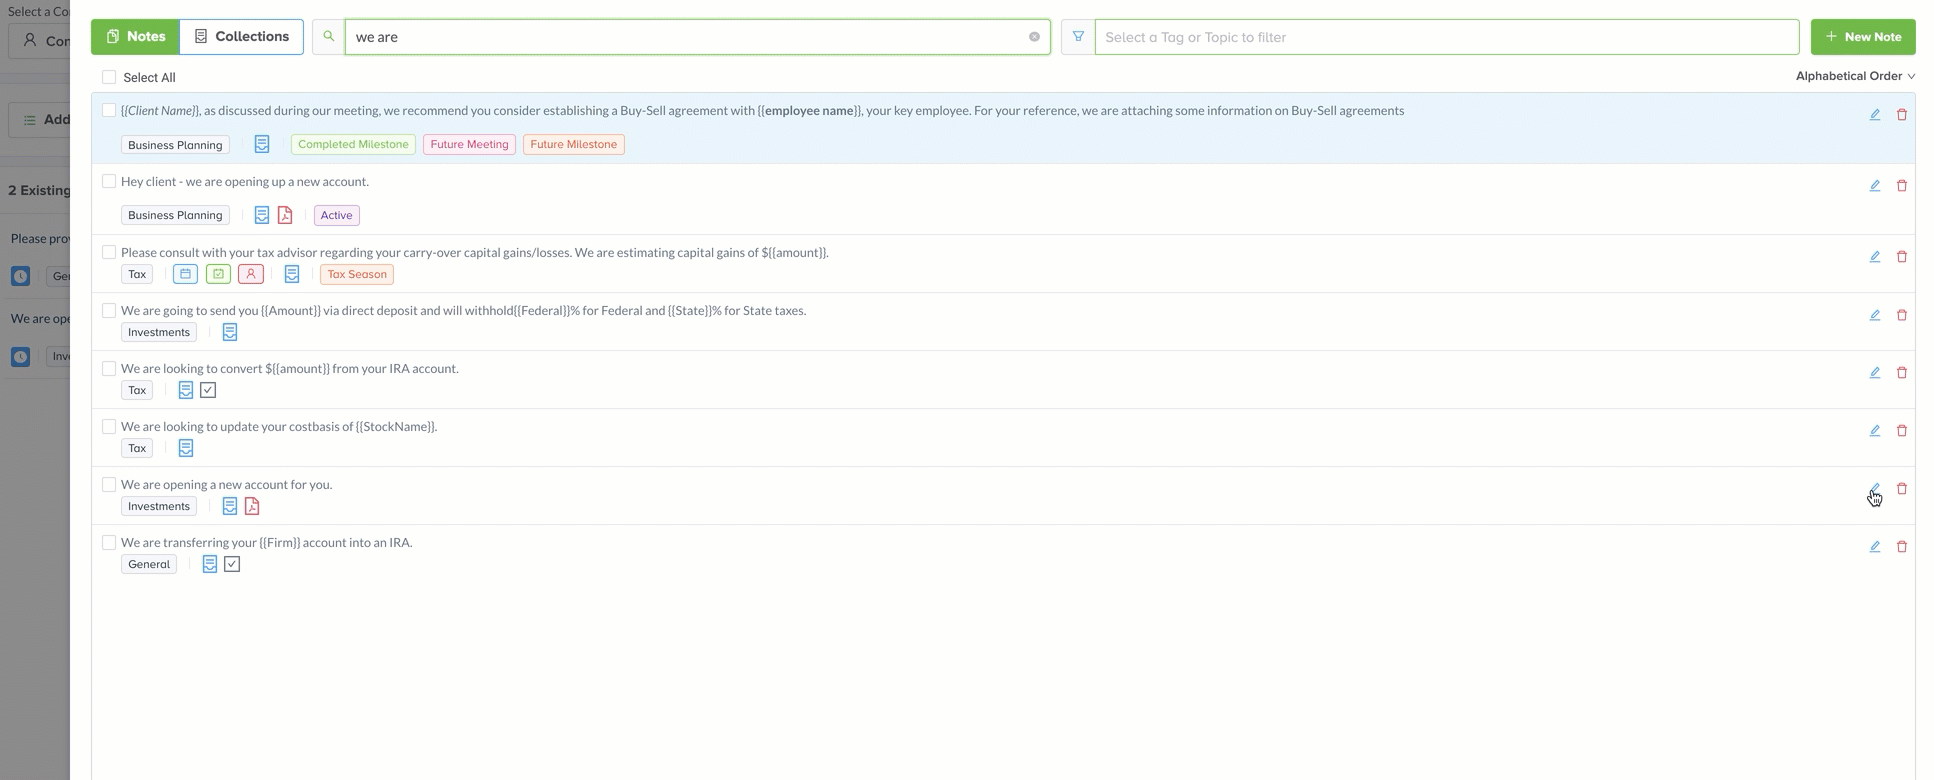Viewport: 1934px width, 780px height.
Task: Check the costbasis update note checkbox
Action: point(109,426)
